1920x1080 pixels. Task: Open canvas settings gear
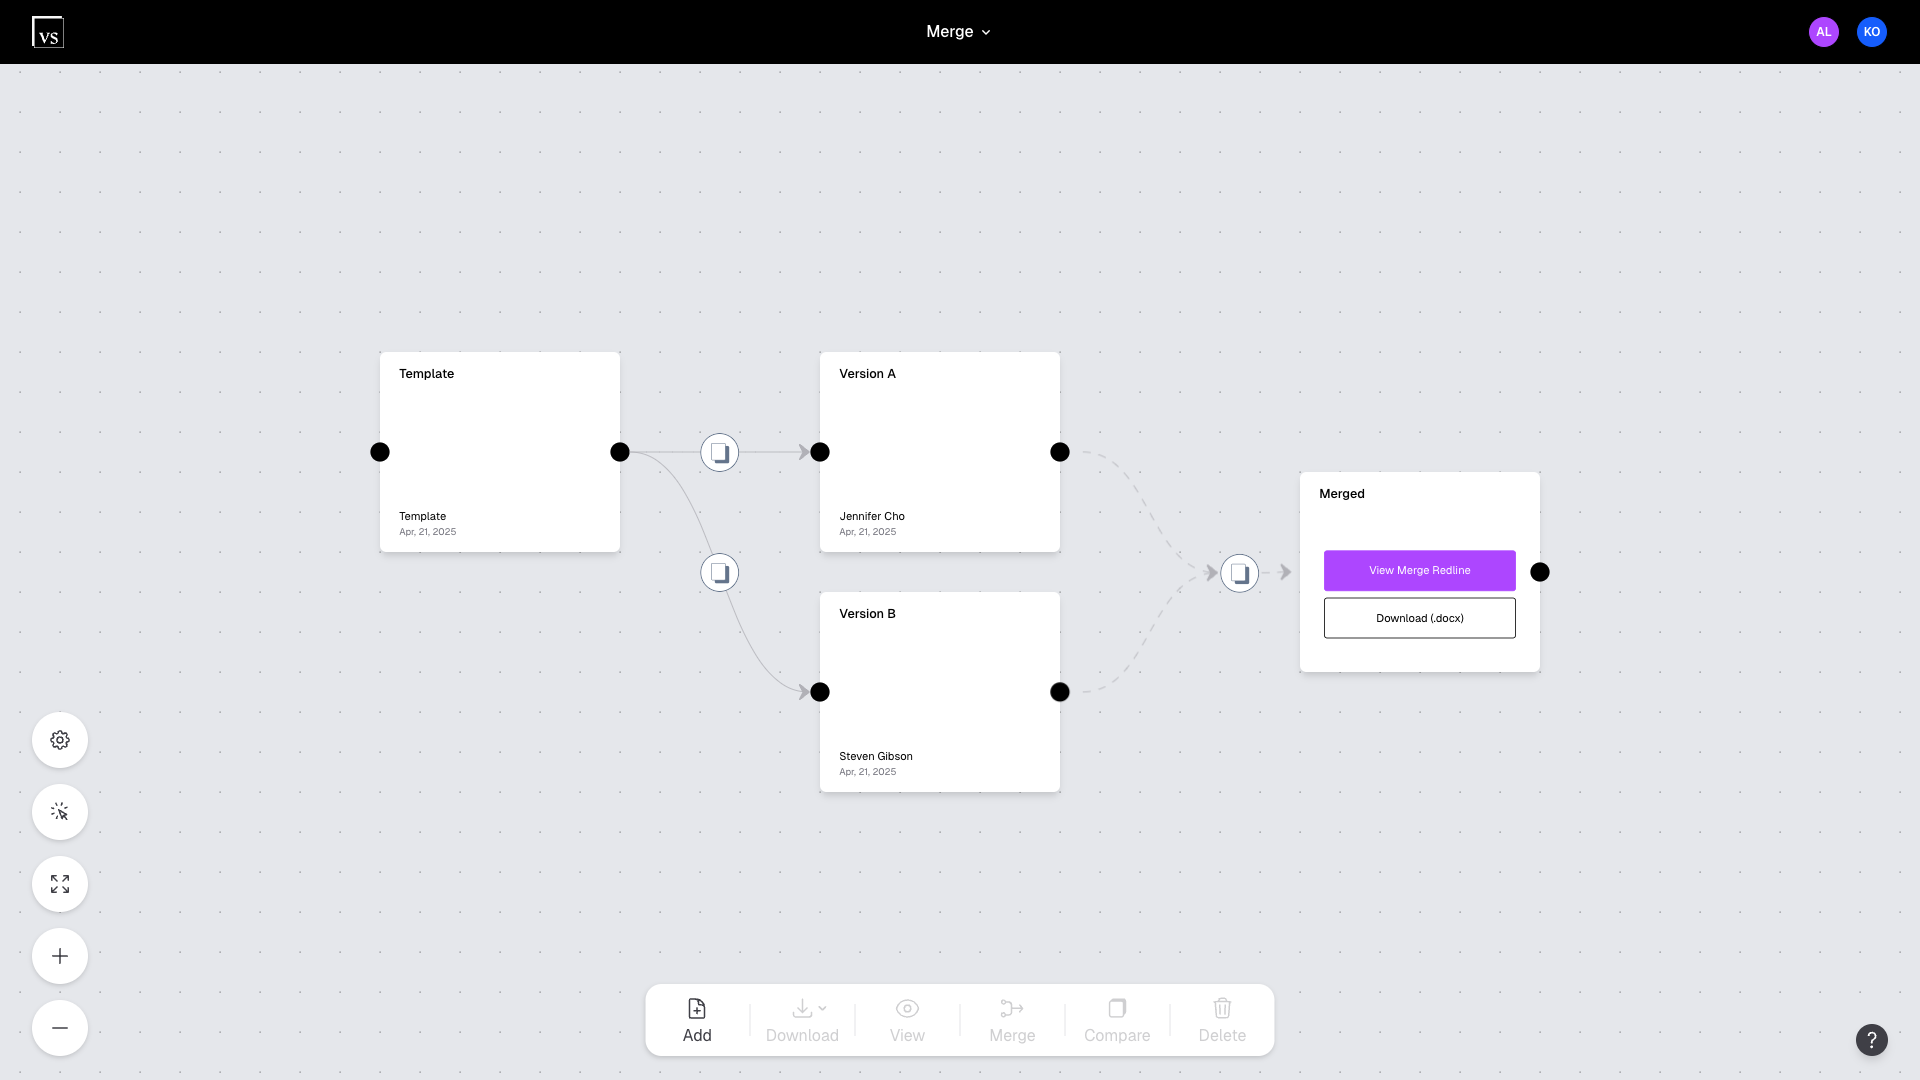[x=60, y=740]
